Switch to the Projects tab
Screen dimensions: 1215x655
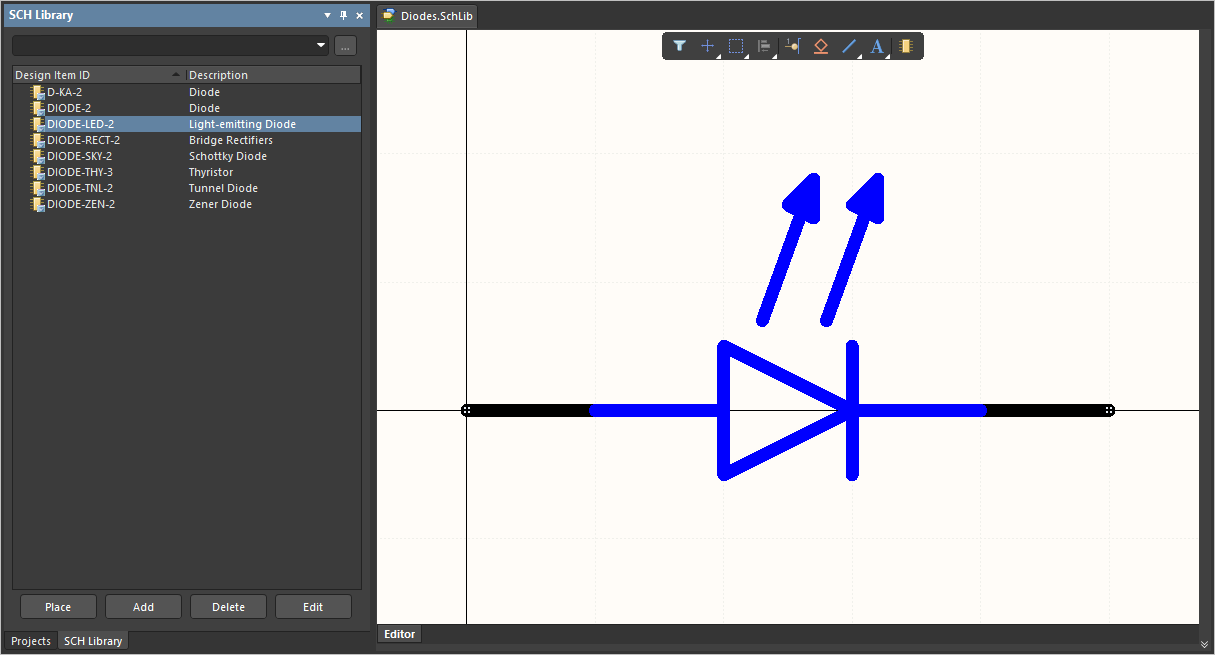(31, 641)
